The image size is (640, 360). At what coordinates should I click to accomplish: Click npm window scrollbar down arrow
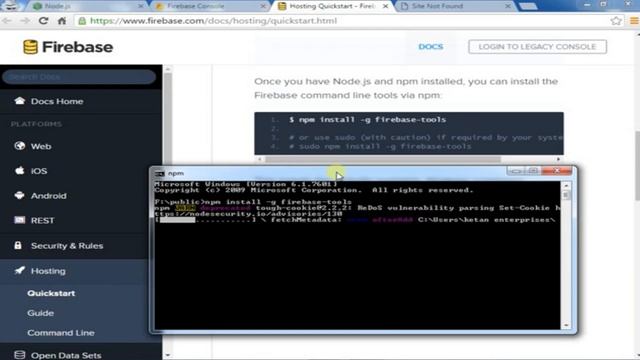(566, 325)
